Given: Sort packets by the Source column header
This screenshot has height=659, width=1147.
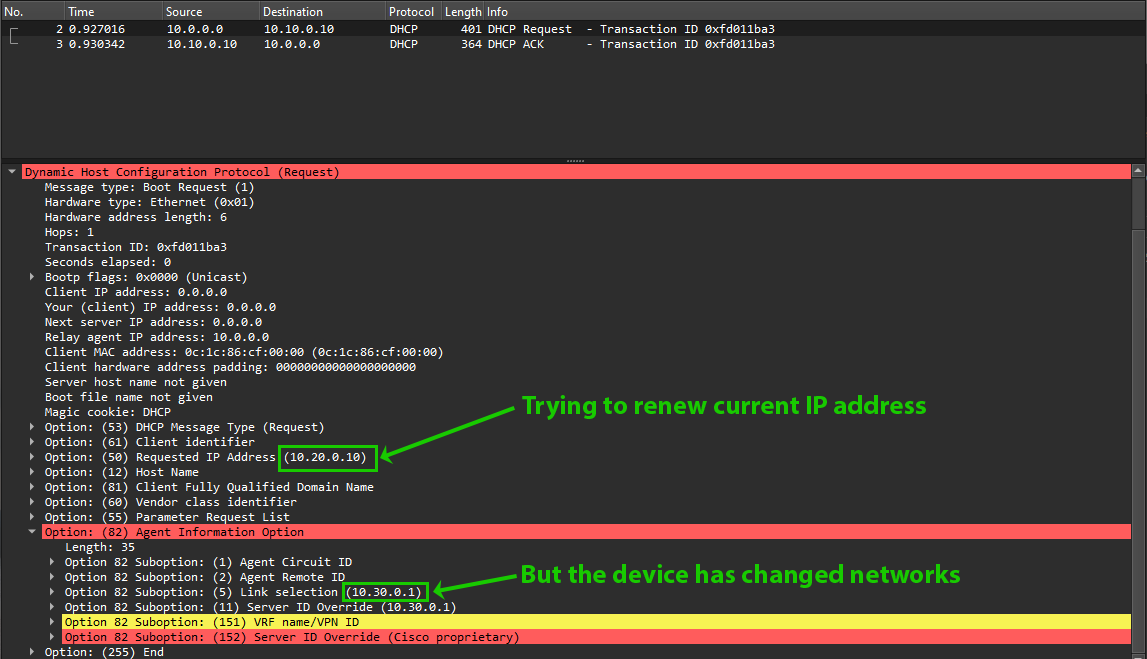Looking at the screenshot, I should (211, 12).
